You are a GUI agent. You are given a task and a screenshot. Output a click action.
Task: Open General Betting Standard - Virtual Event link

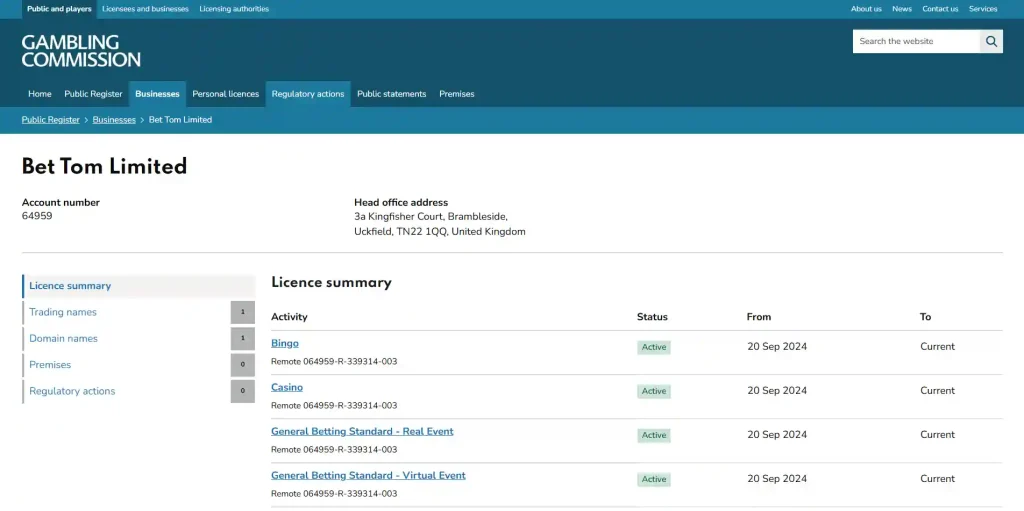point(368,476)
